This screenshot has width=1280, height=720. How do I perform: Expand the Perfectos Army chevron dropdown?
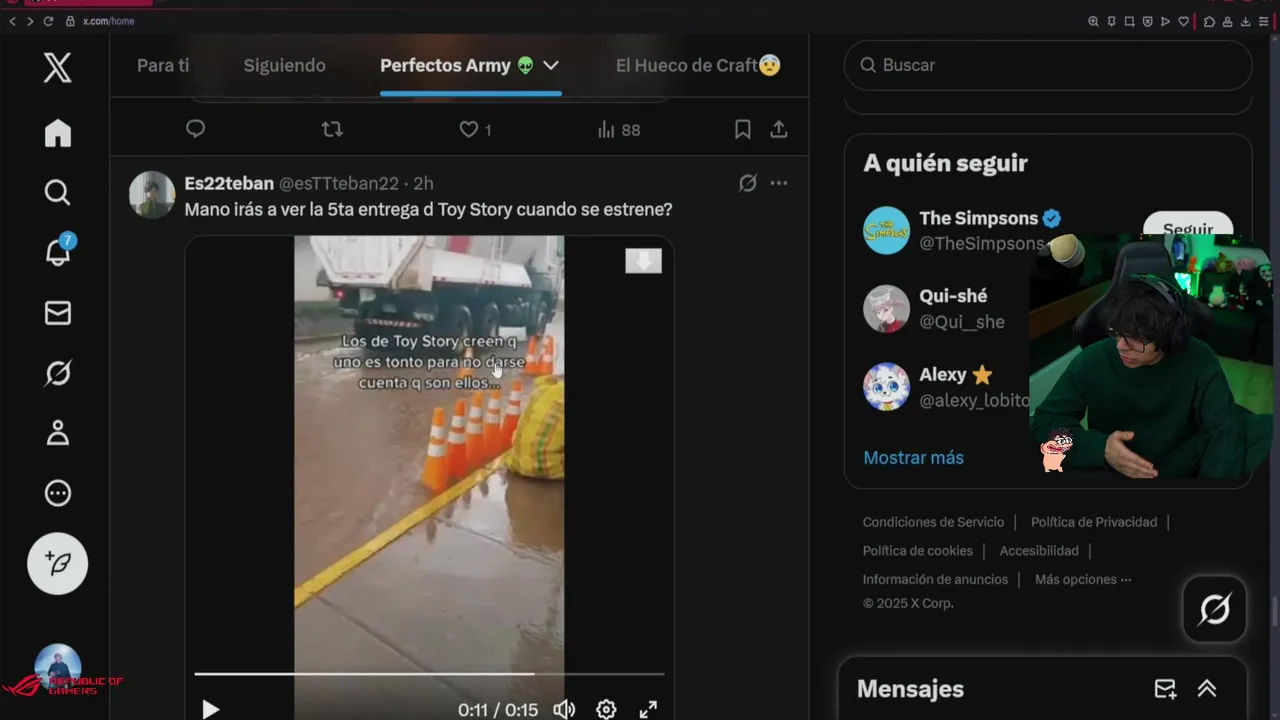(551, 65)
